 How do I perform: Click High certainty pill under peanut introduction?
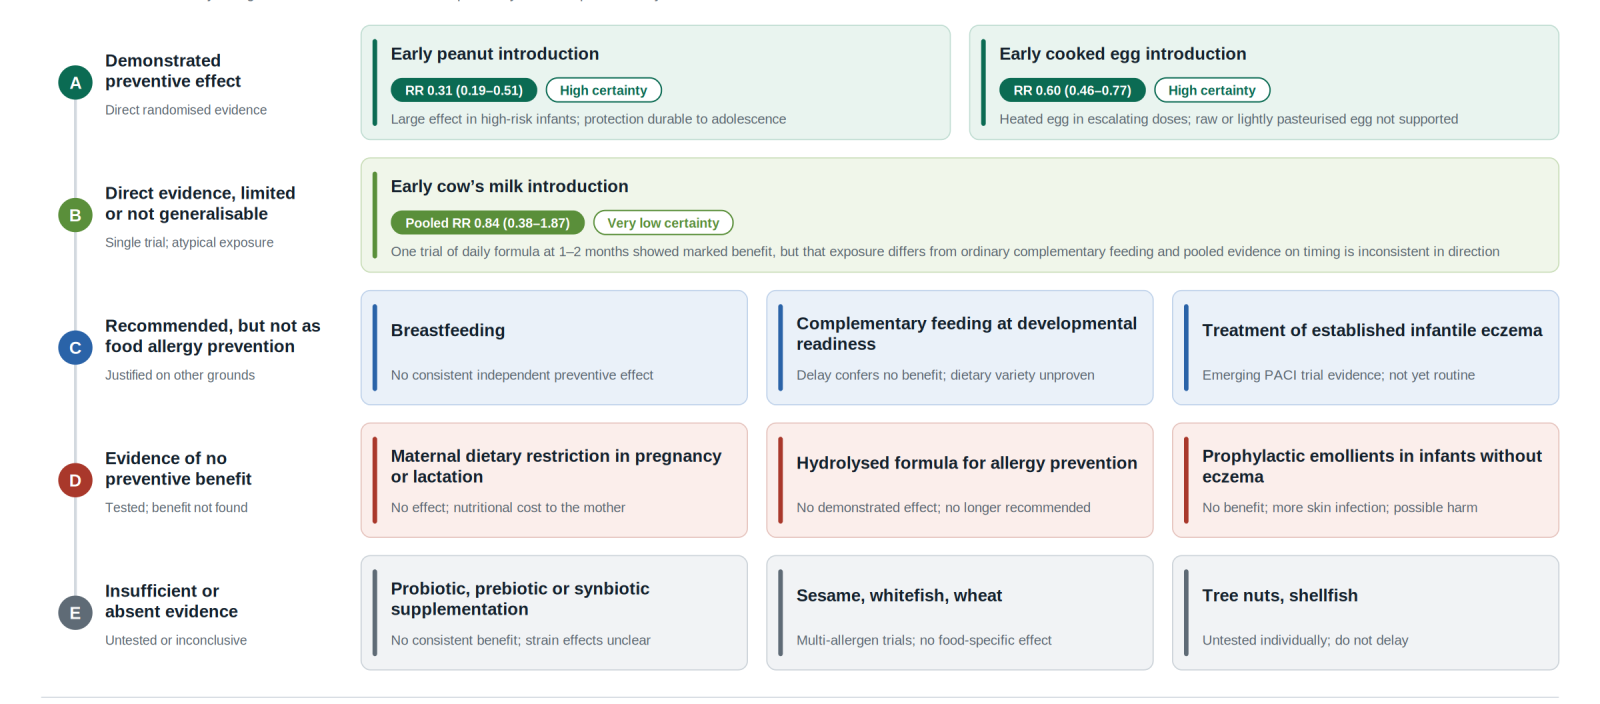point(603,90)
